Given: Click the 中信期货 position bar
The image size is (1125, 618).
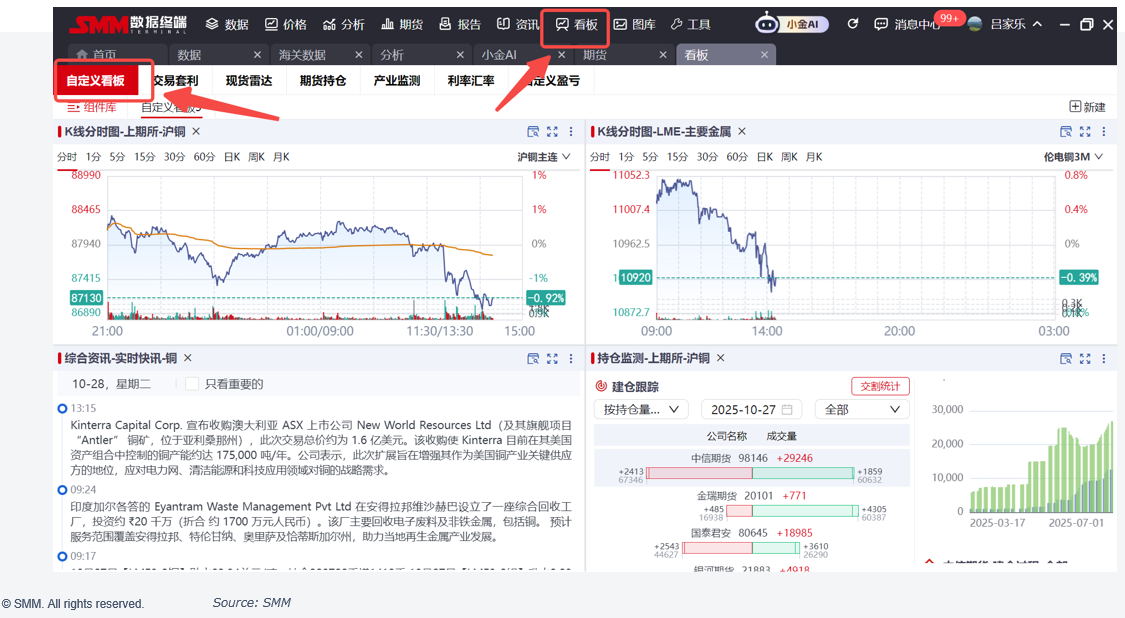Looking at the screenshot, I should coord(750,473).
